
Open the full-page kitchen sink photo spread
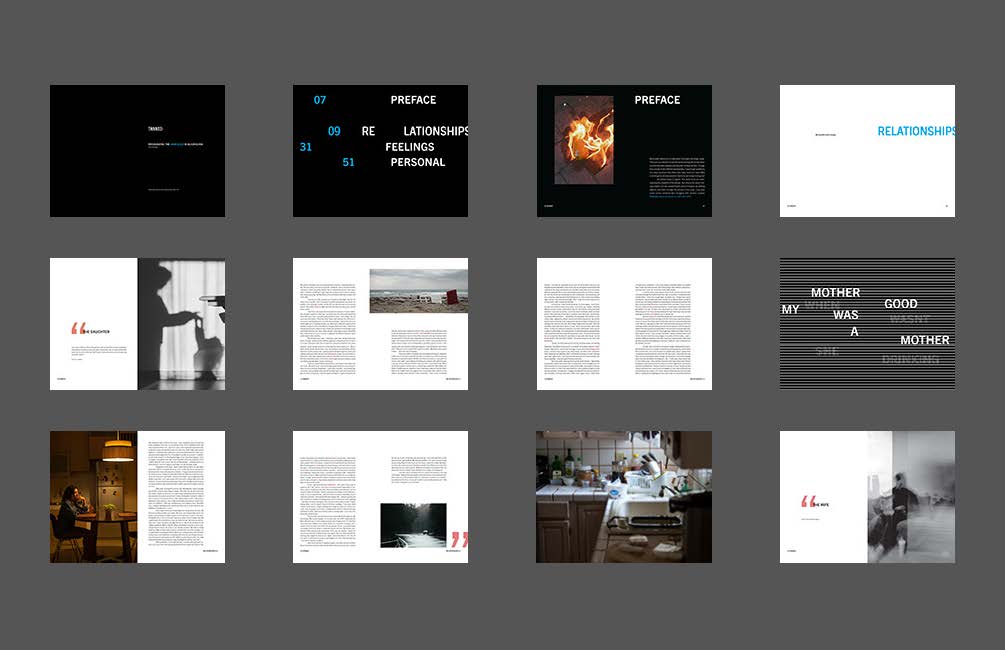click(x=624, y=497)
